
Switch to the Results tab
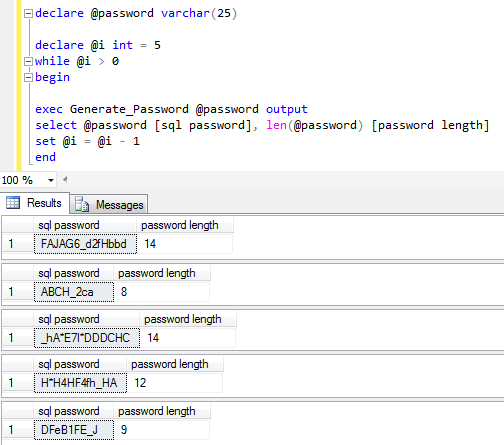point(35,203)
